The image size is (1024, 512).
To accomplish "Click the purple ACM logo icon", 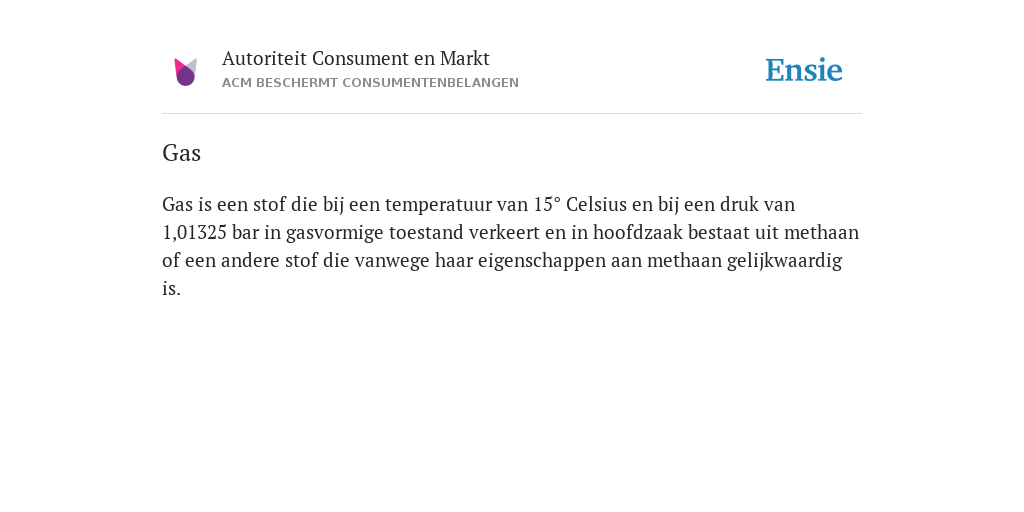I will pos(185,72).
